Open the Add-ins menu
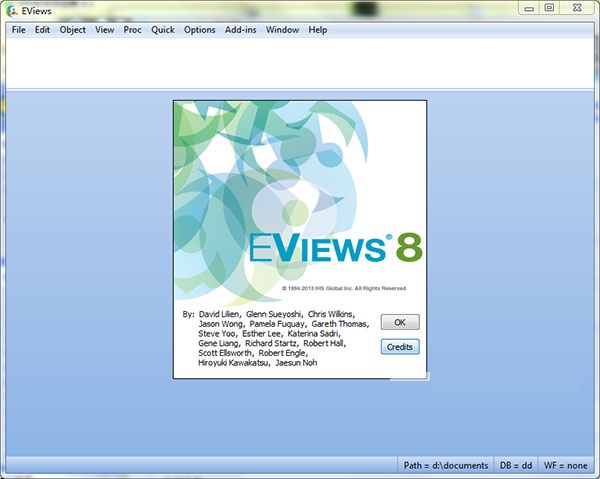This screenshot has width=600, height=479. pyautogui.click(x=240, y=30)
